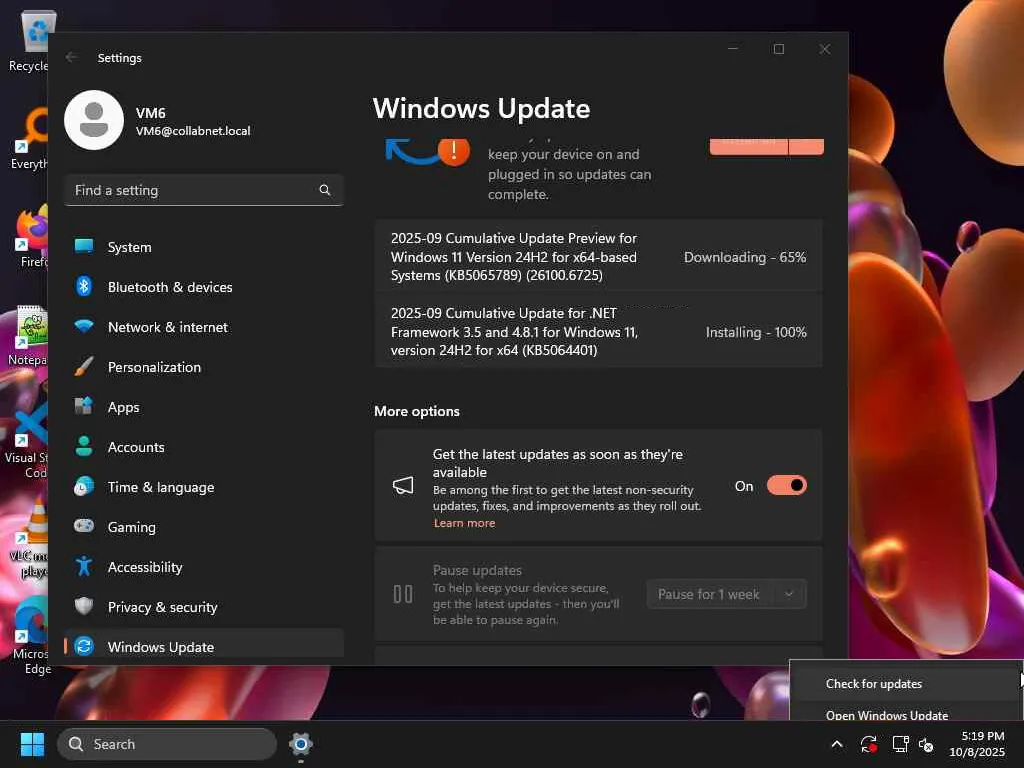The height and width of the screenshot is (768, 1024).
Task: Select Gaming in the settings sidebar
Action: tap(204, 527)
